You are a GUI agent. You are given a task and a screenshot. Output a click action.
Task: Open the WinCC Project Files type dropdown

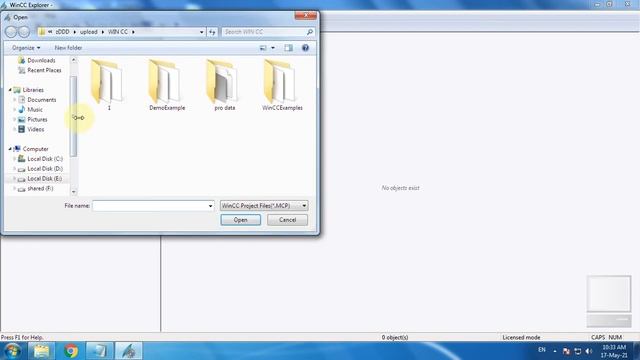264,206
